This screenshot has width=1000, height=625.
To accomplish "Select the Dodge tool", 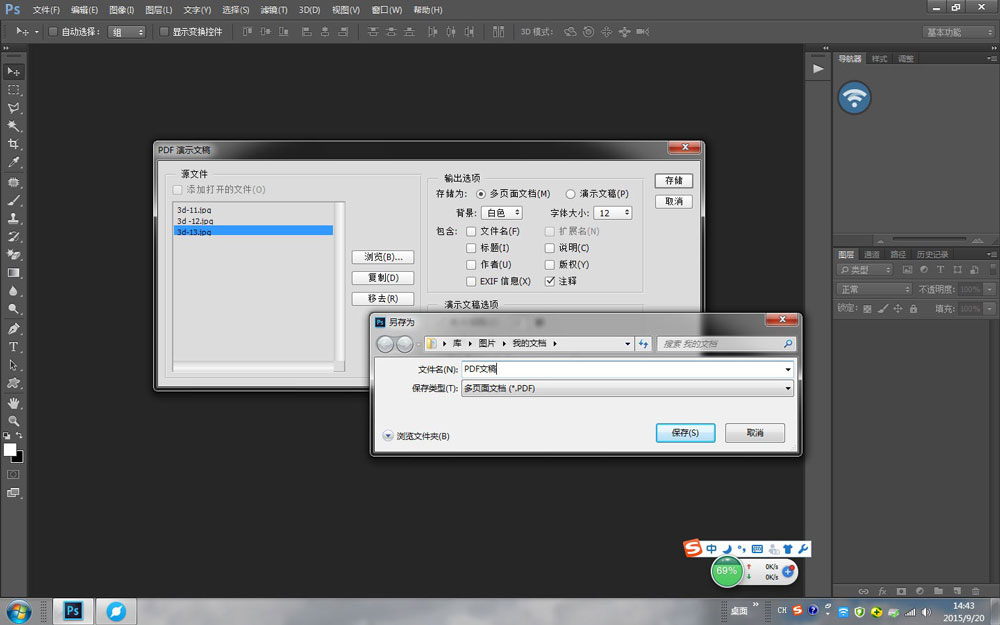I will 13,309.
